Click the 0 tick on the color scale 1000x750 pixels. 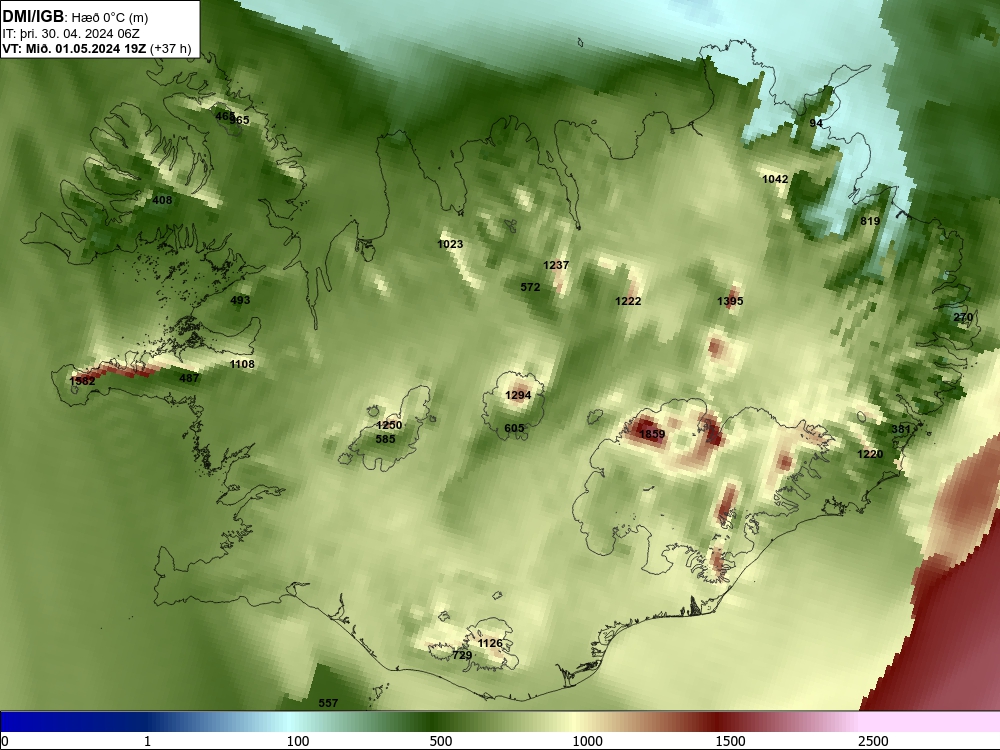coord(5,741)
